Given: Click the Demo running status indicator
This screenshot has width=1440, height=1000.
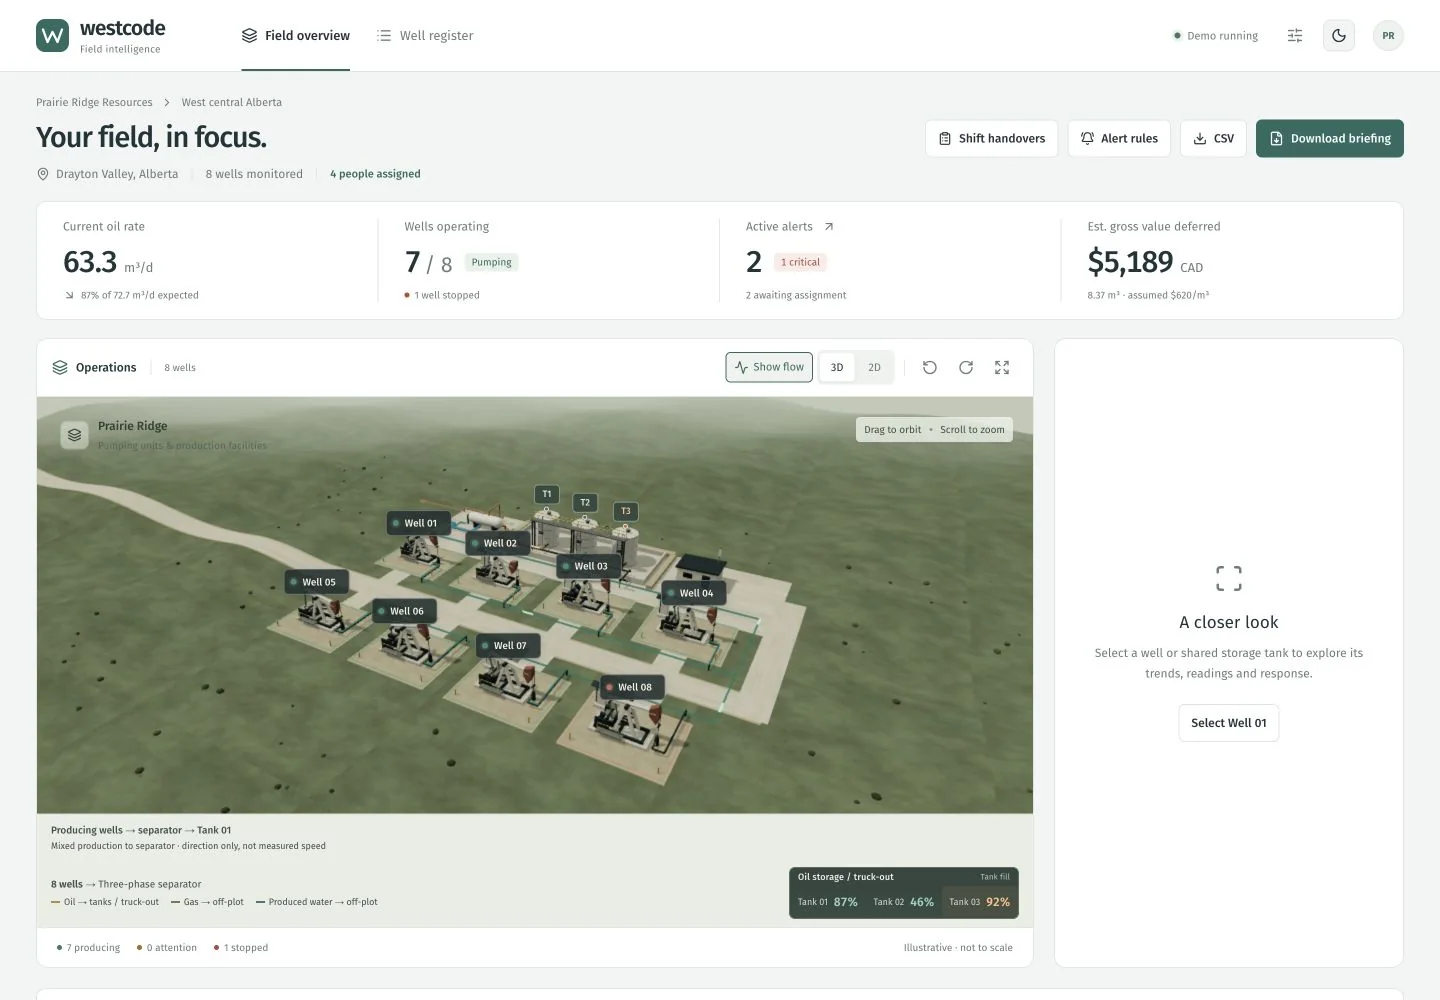Looking at the screenshot, I should (1216, 36).
